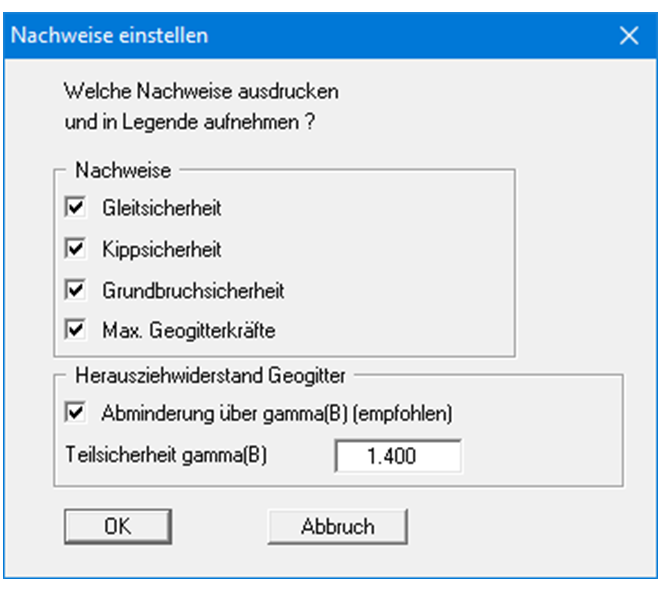Click the Nachweise einstellen title bar text

(x=110, y=35)
